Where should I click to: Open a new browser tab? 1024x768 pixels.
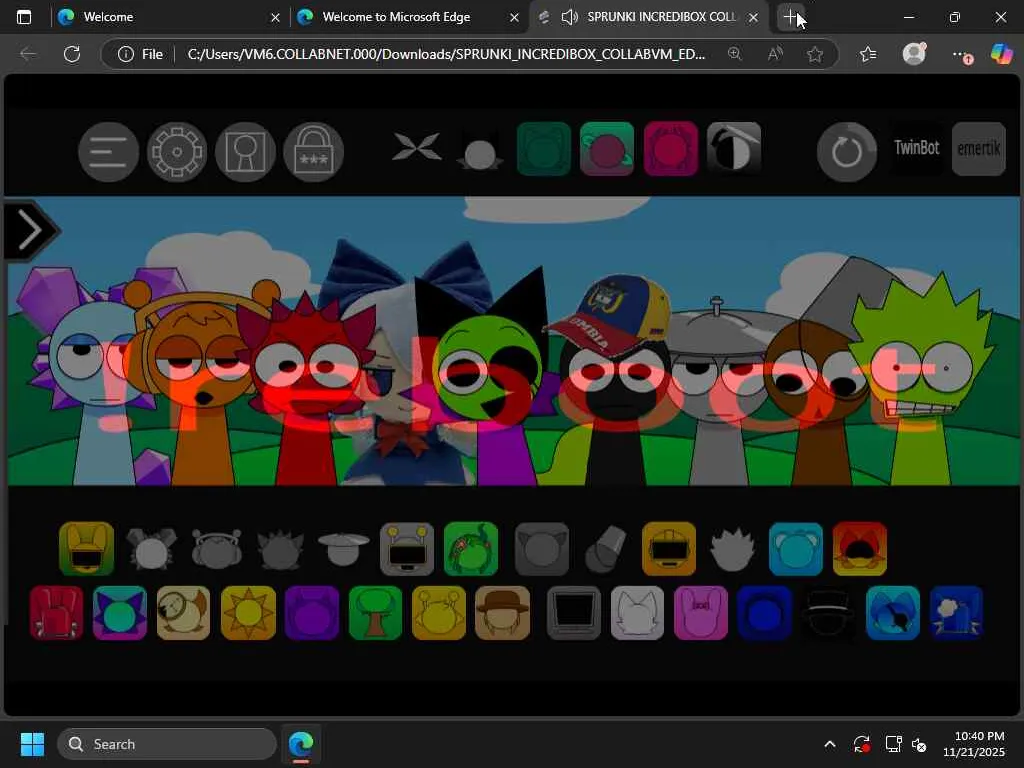pyautogui.click(x=791, y=17)
